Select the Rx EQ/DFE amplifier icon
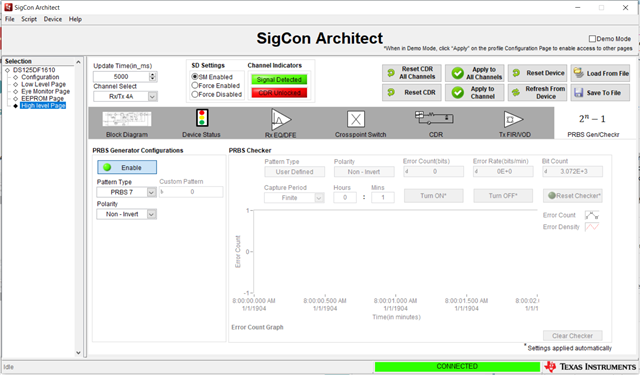This screenshot has height=375, width=640. click(281, 119)
